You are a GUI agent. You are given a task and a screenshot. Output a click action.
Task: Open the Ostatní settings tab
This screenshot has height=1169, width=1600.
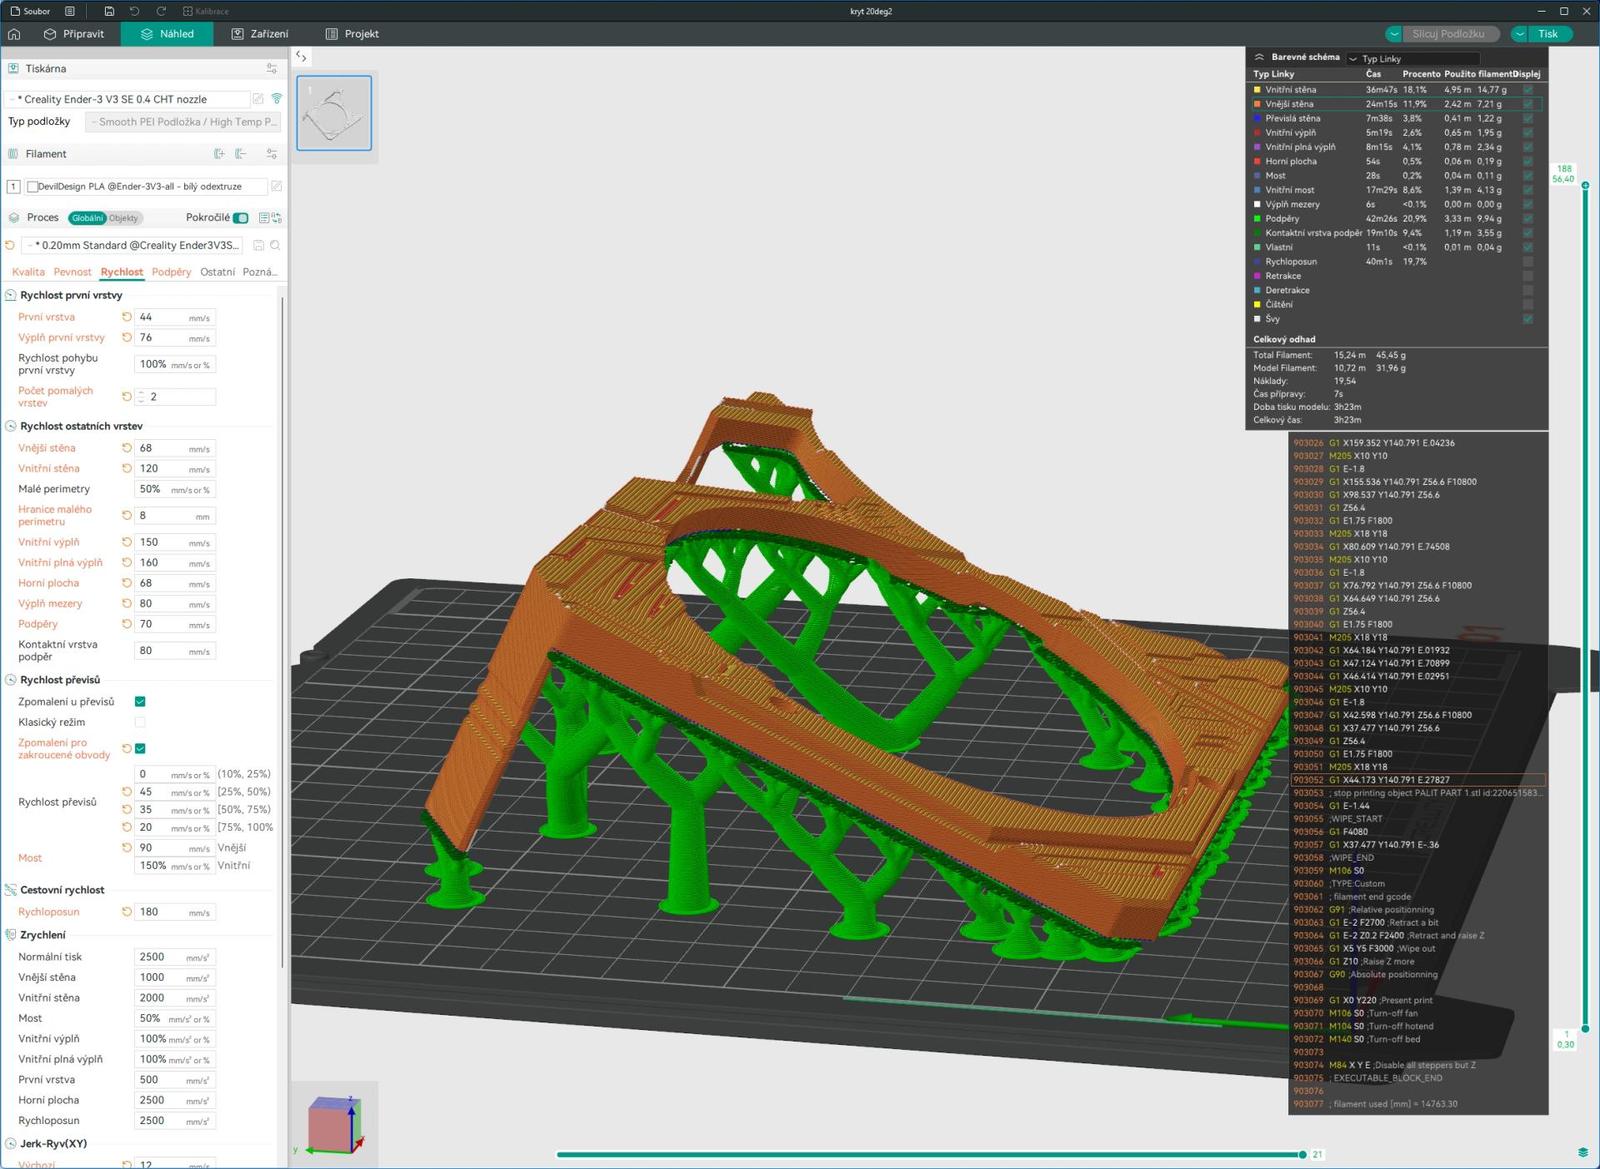click(x=217, y=272)
